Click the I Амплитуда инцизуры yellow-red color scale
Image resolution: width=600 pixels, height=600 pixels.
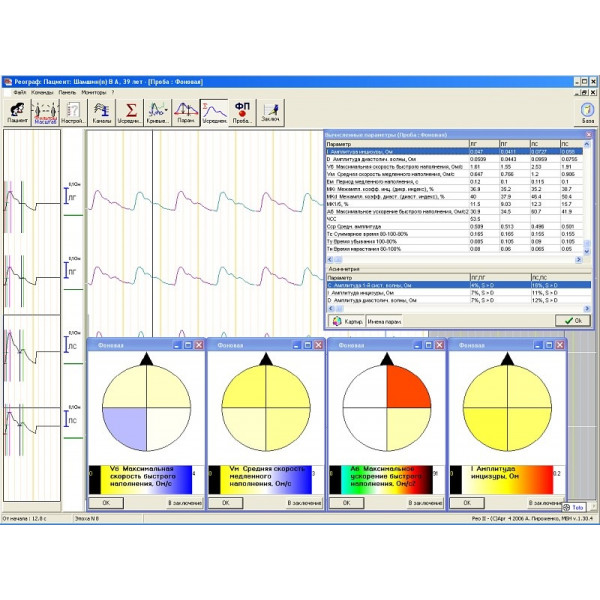pos(502,479)
